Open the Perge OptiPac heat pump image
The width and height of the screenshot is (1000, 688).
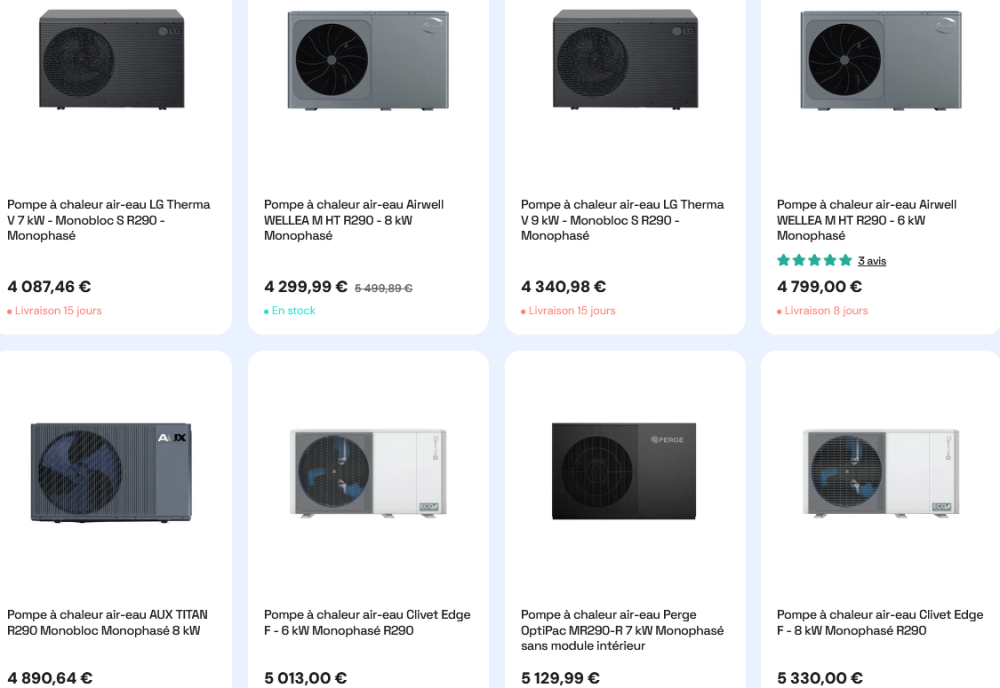coord(624,471)
